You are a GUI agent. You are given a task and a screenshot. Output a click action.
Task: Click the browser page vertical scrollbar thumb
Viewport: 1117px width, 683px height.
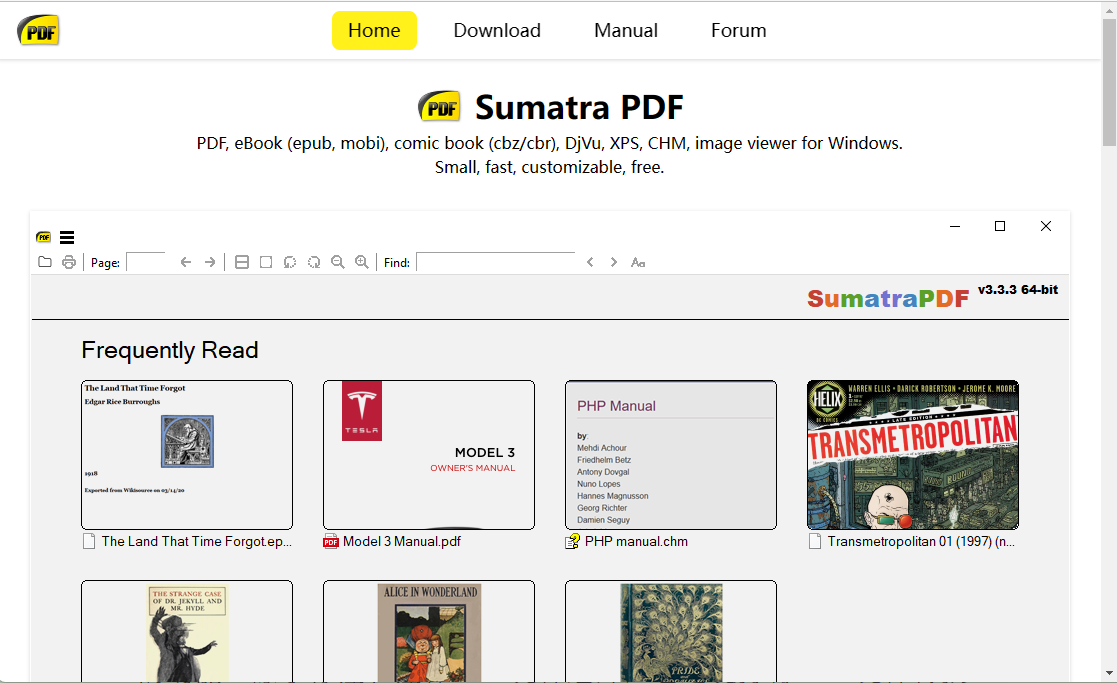(1109, 82)
